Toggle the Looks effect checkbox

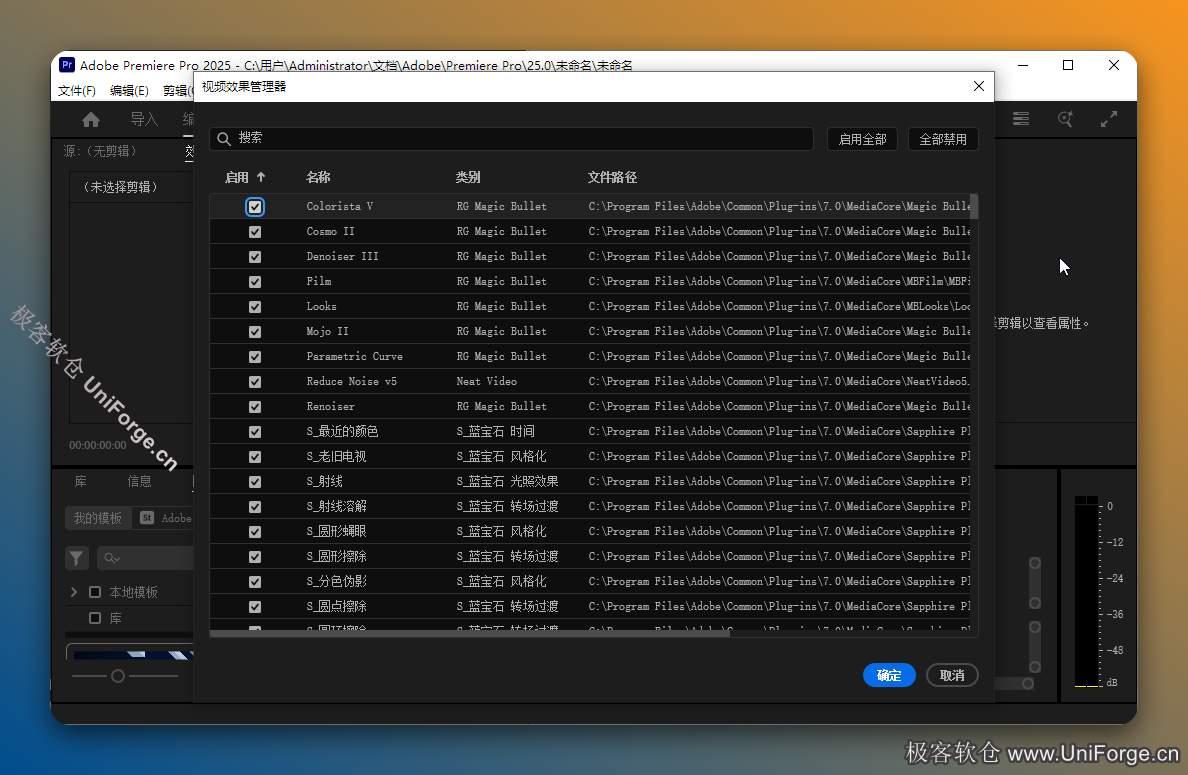tap(255, 307)
